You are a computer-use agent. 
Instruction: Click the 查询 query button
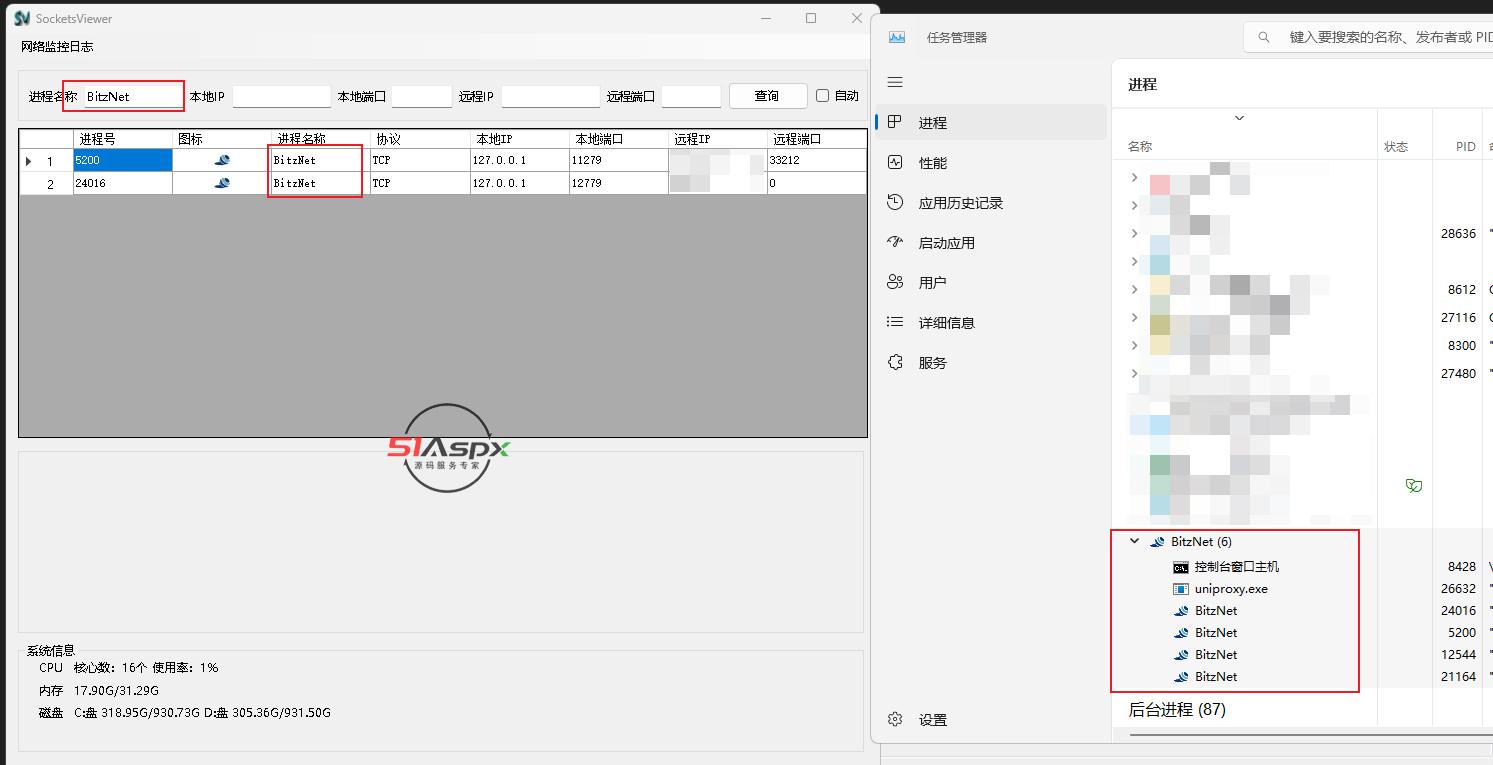pos(767,96)
